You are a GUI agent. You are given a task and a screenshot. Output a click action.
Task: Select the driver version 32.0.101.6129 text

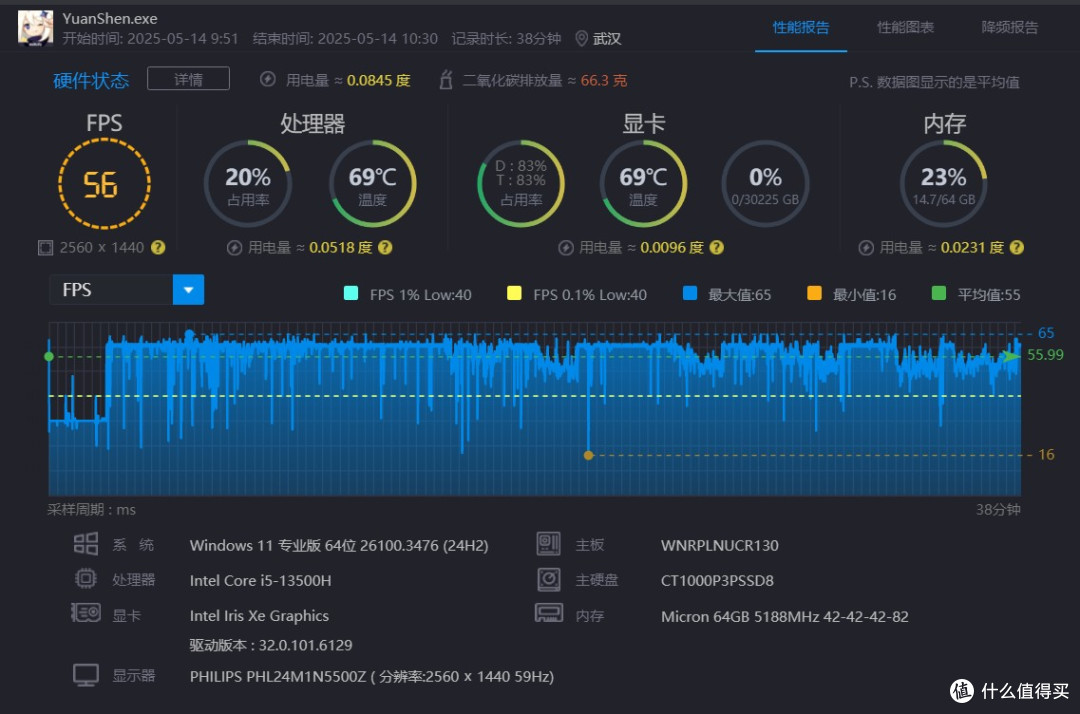tap(271, 645)
